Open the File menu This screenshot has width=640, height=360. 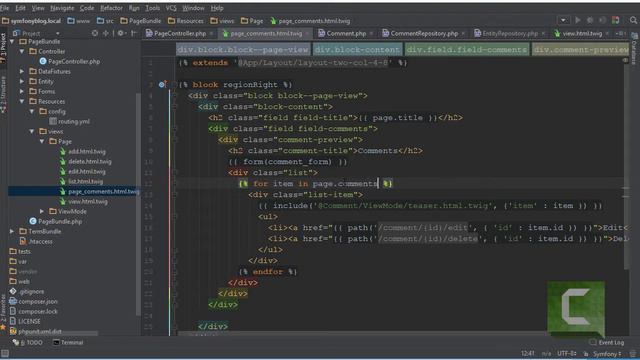(x=5, y=8)
